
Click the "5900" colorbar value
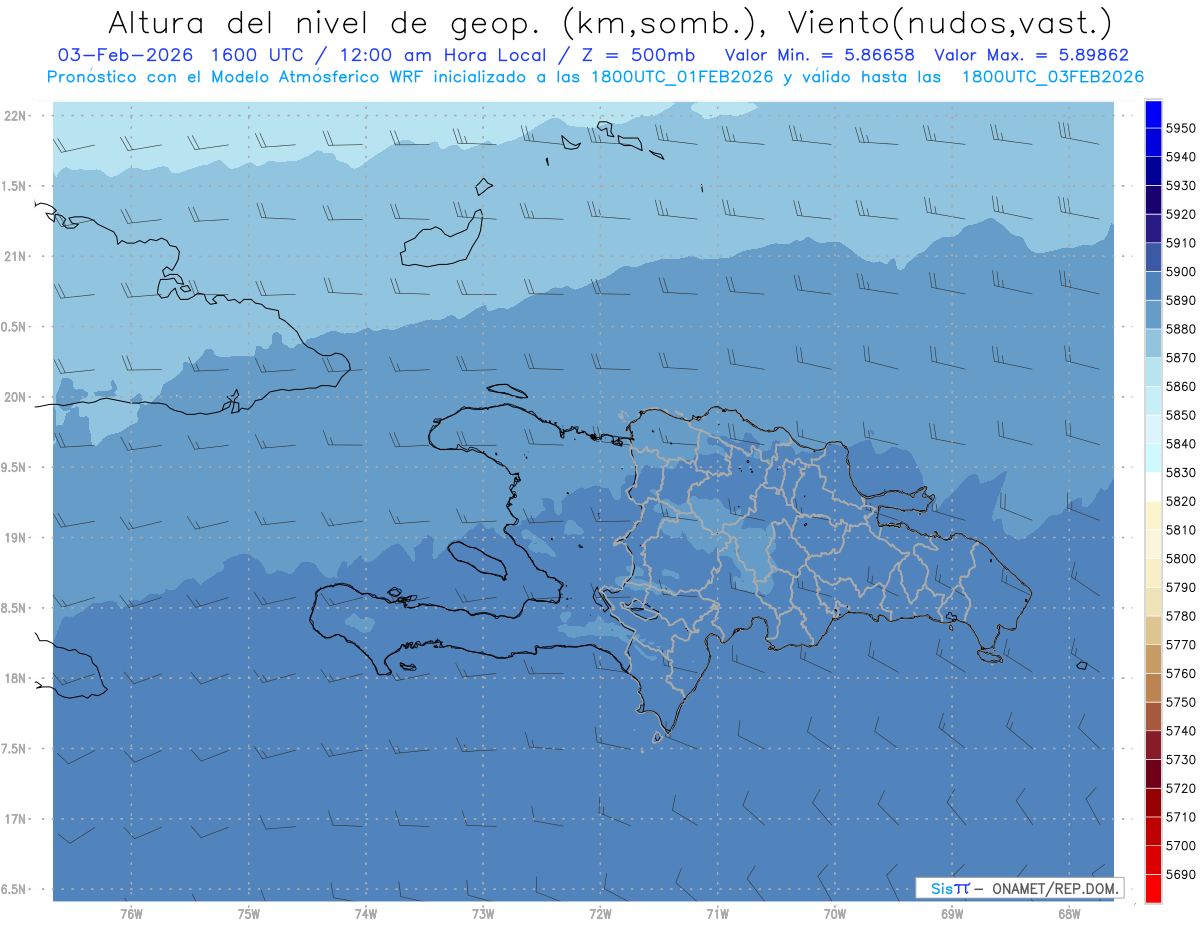[1181, 272]
